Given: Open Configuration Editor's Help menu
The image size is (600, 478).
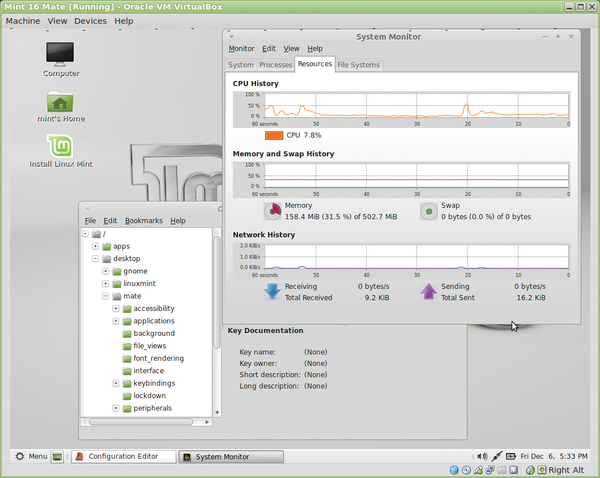Looking at the screenshot, I should [178, 221].
